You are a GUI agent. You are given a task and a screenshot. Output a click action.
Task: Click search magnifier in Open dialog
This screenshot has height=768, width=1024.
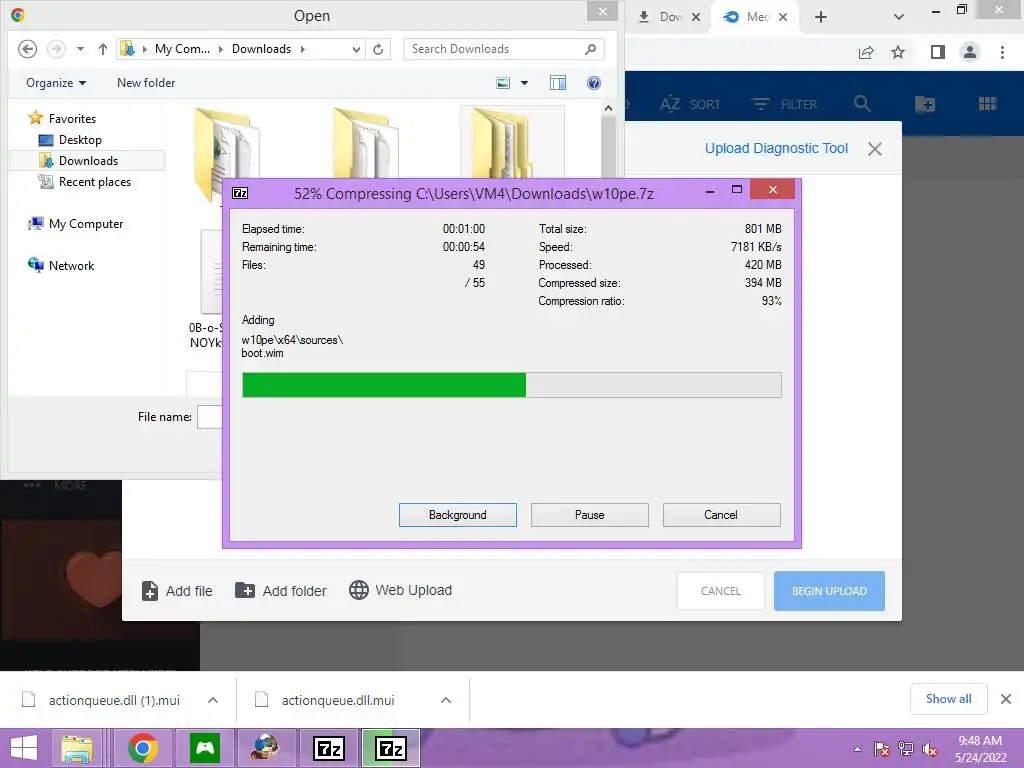tap(590, 49)
